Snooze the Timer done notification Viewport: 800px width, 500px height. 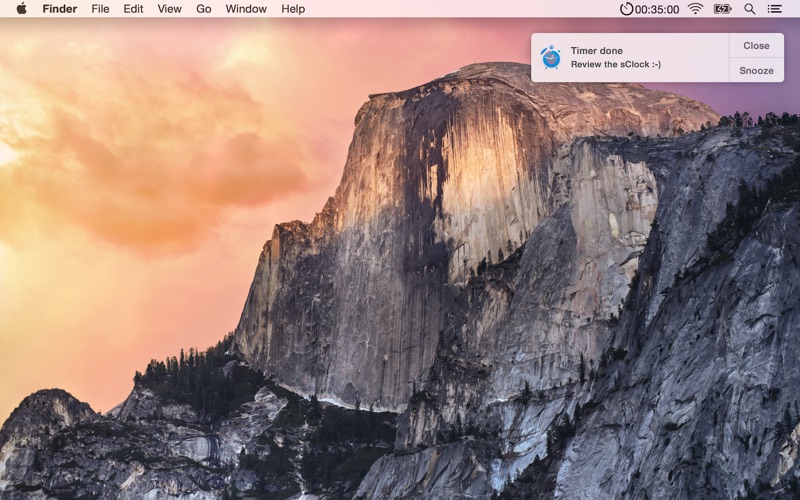(x=756, y=70)
